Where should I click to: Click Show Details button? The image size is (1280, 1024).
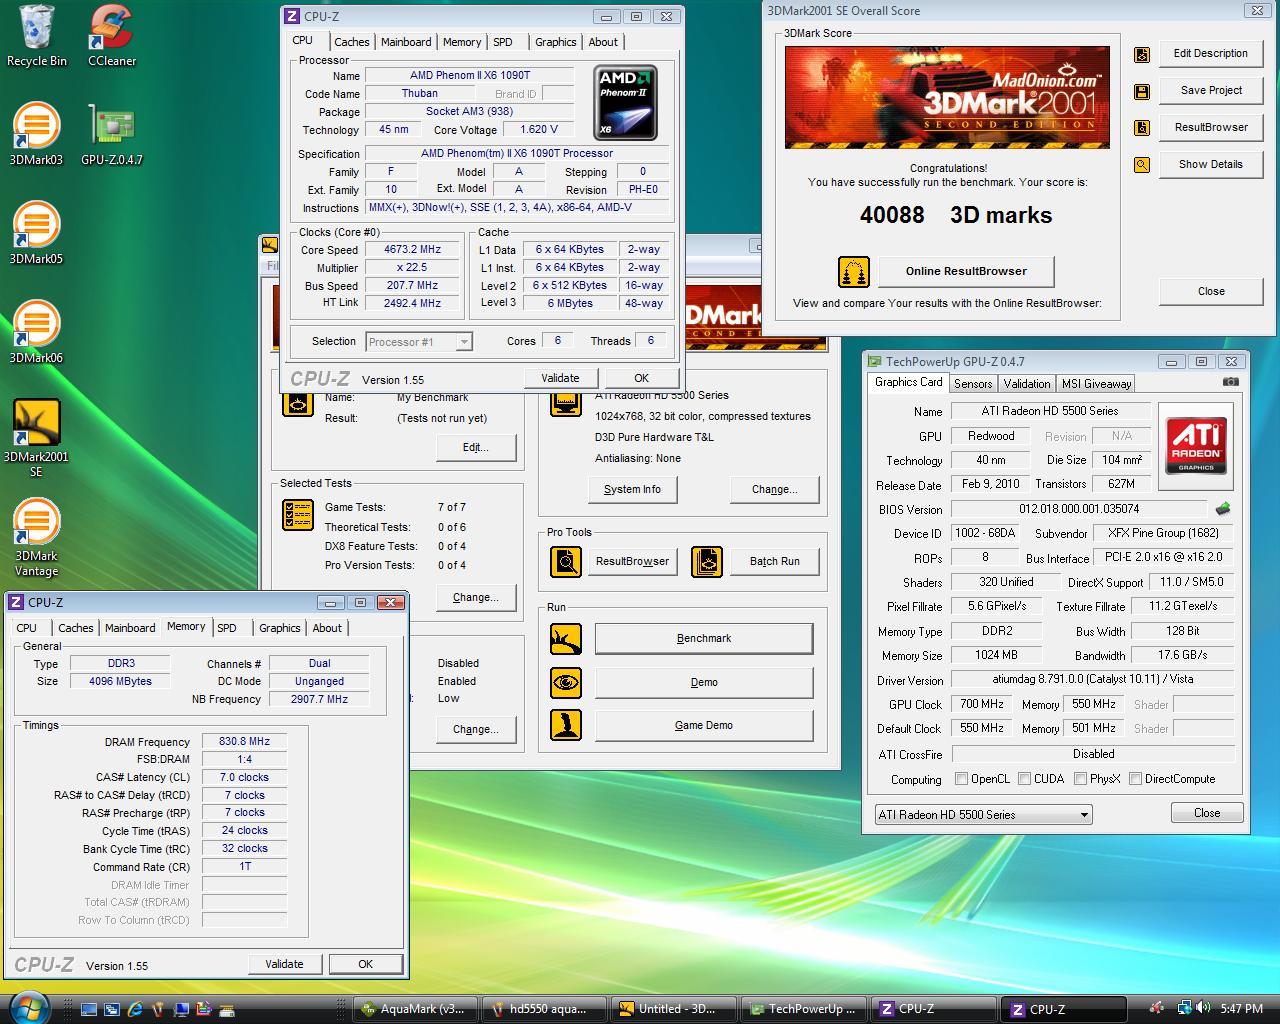[x=1211, y=164]
